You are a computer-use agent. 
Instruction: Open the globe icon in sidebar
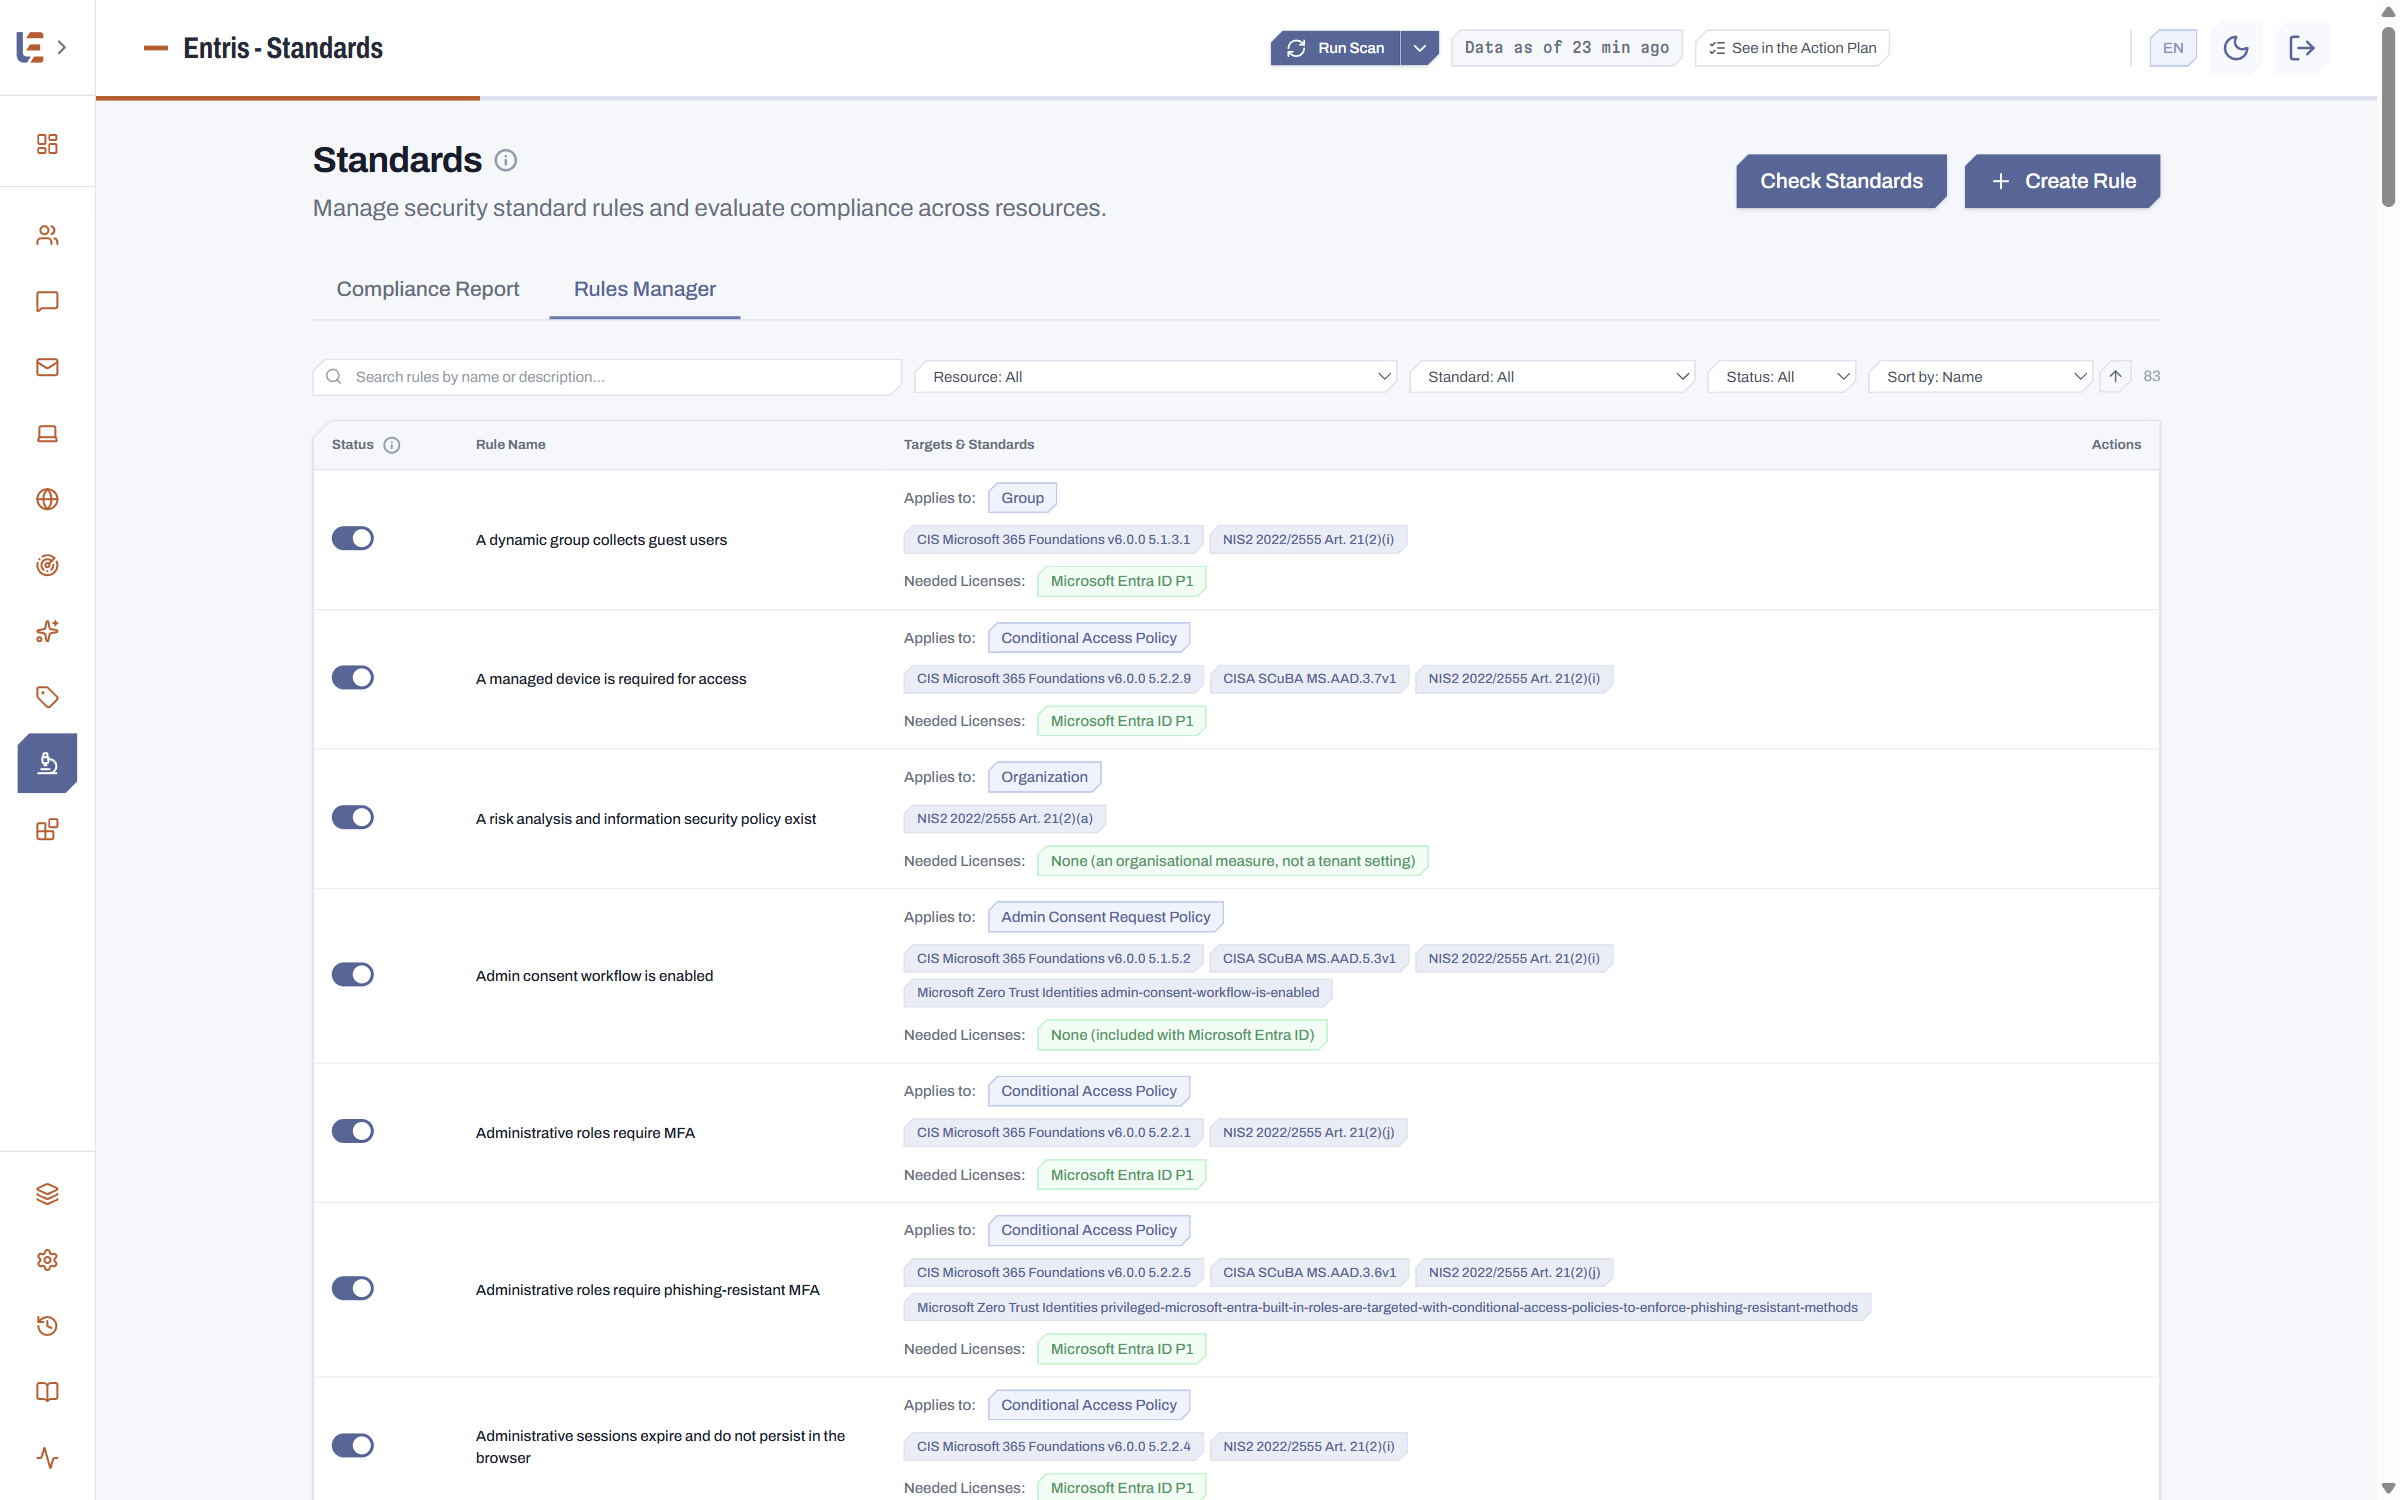[47, 499]
